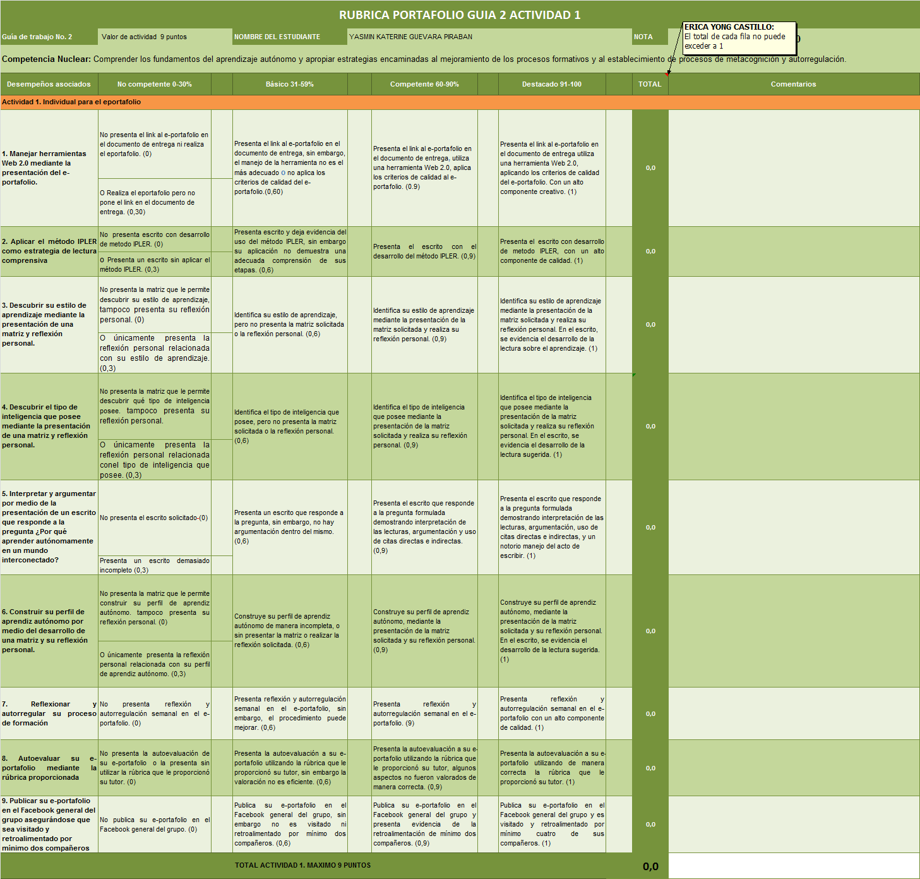Click the NOTA label cell
This screenshot has height=879, width=920.
[x=643, y=37]
